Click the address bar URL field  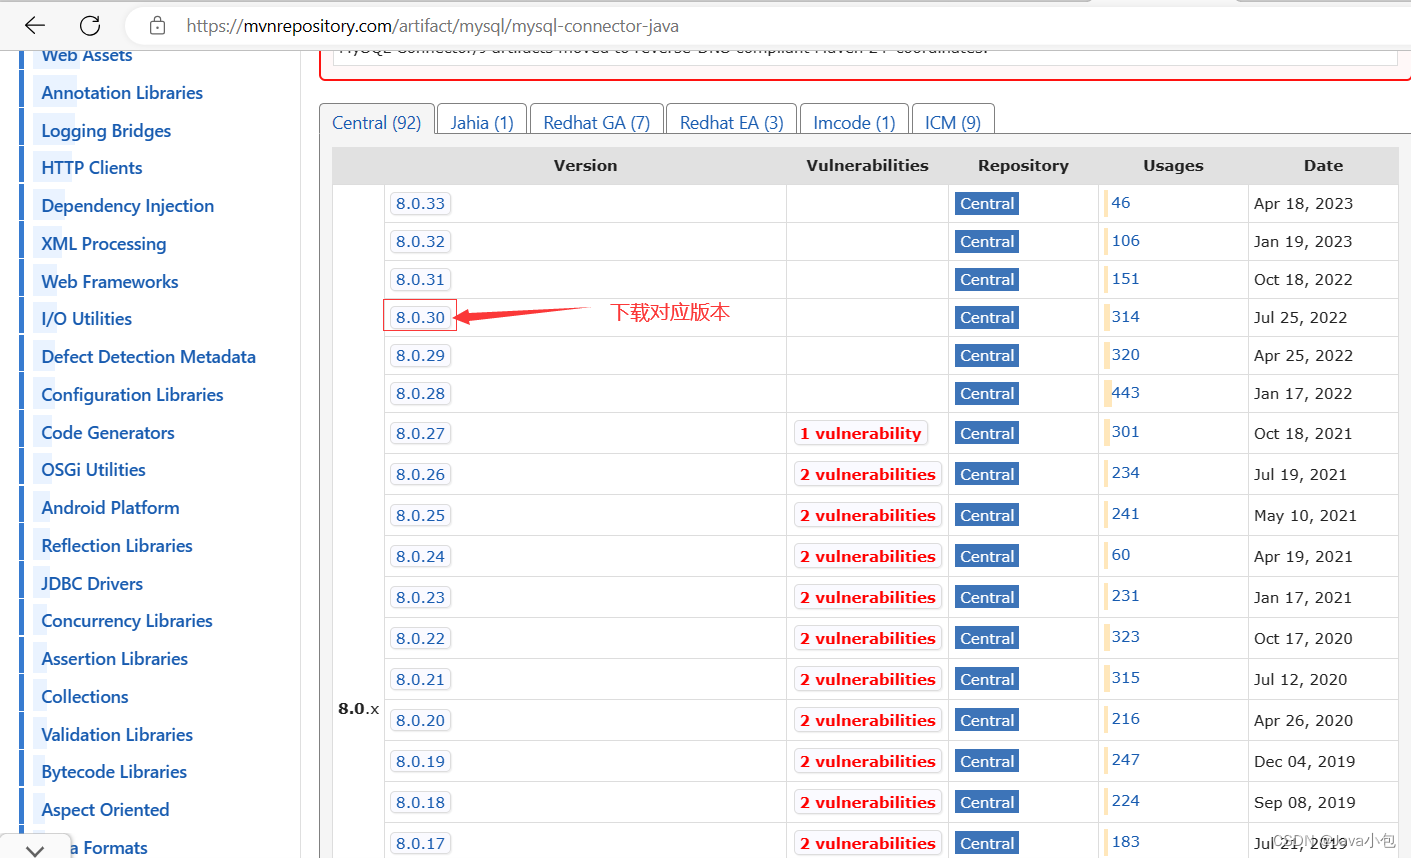[433, 26]
